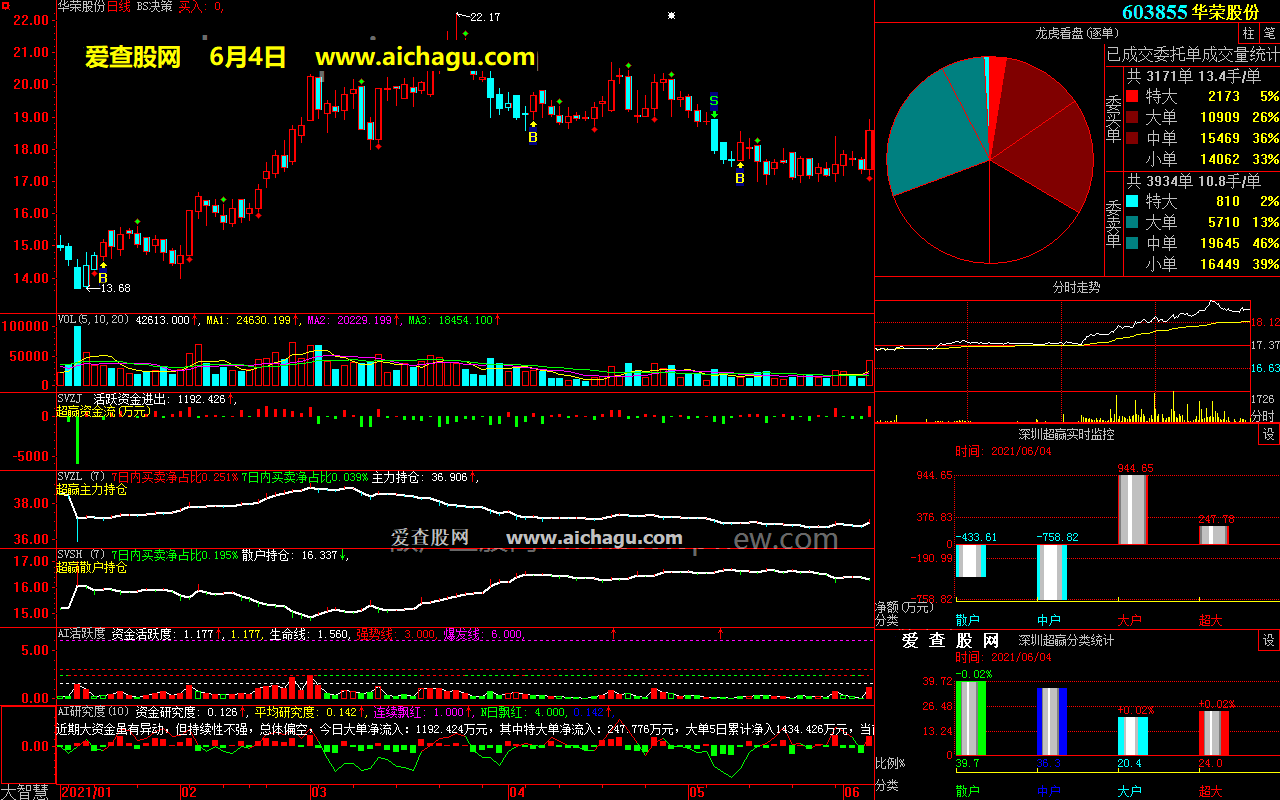Jump to month 03 on the time axis
This screenshot has width=1280, height=800.
319,792
